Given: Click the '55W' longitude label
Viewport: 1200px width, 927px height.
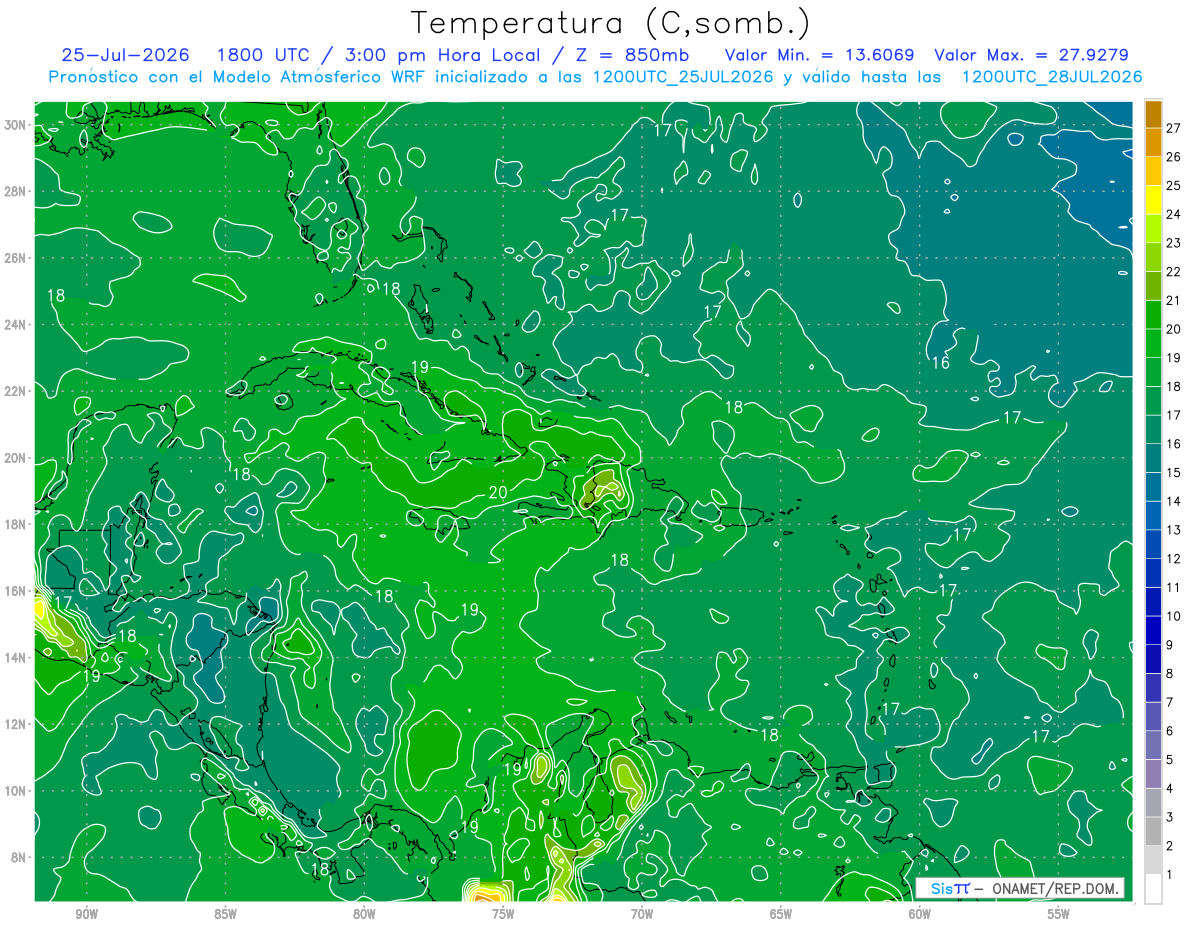Looking at the screenshot, I should [x=1059, y=915].
